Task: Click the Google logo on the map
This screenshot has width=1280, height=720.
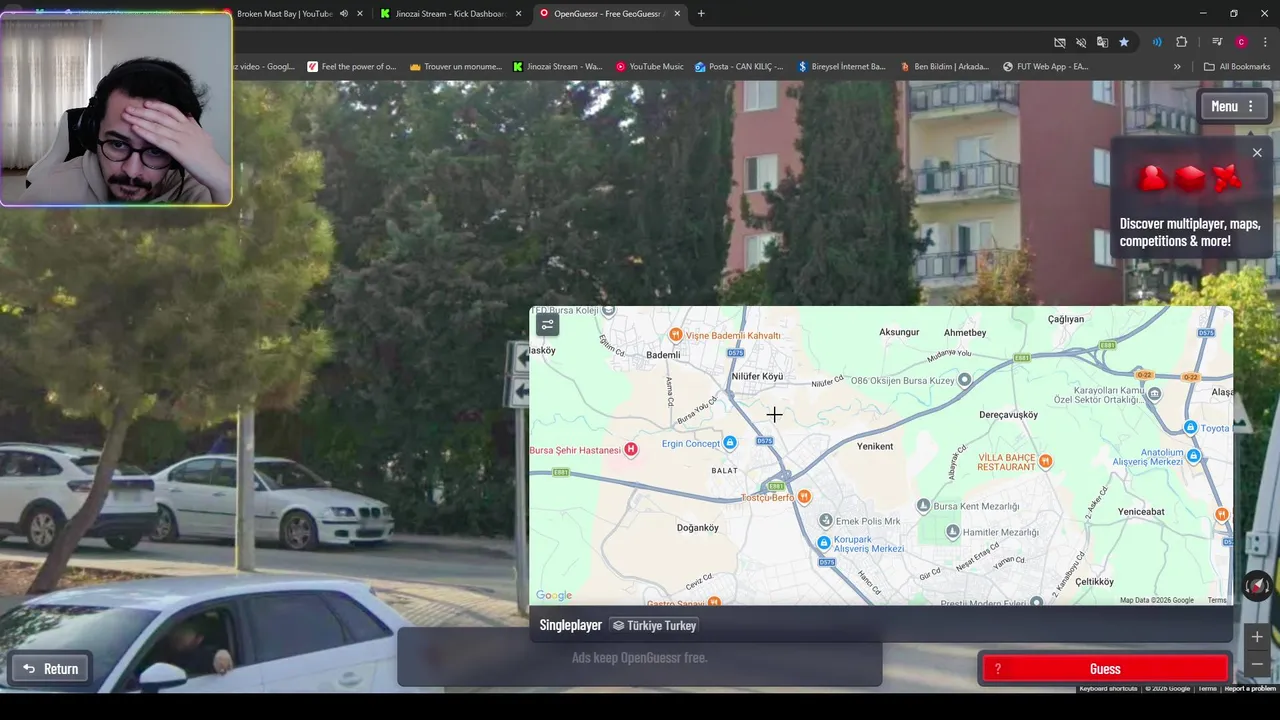Action: click(x=554, y=596)
